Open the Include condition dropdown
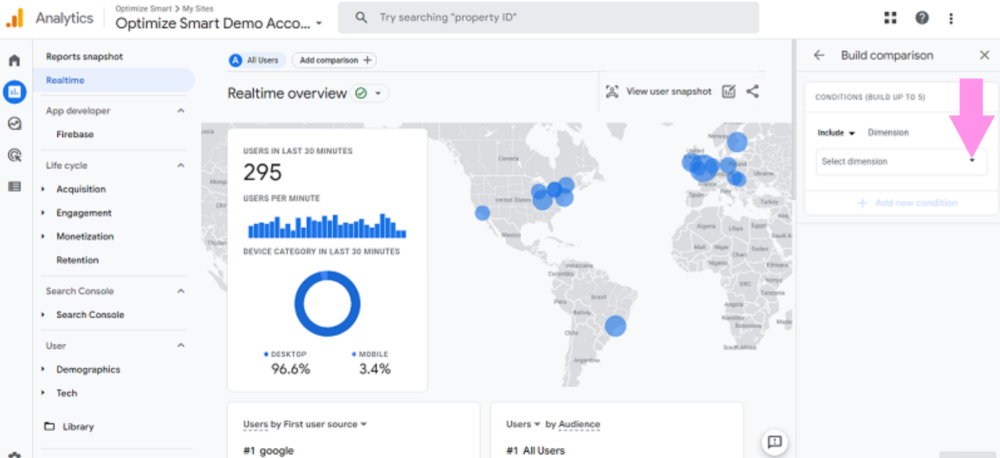 pyautogui.click(x=836, y=133)
